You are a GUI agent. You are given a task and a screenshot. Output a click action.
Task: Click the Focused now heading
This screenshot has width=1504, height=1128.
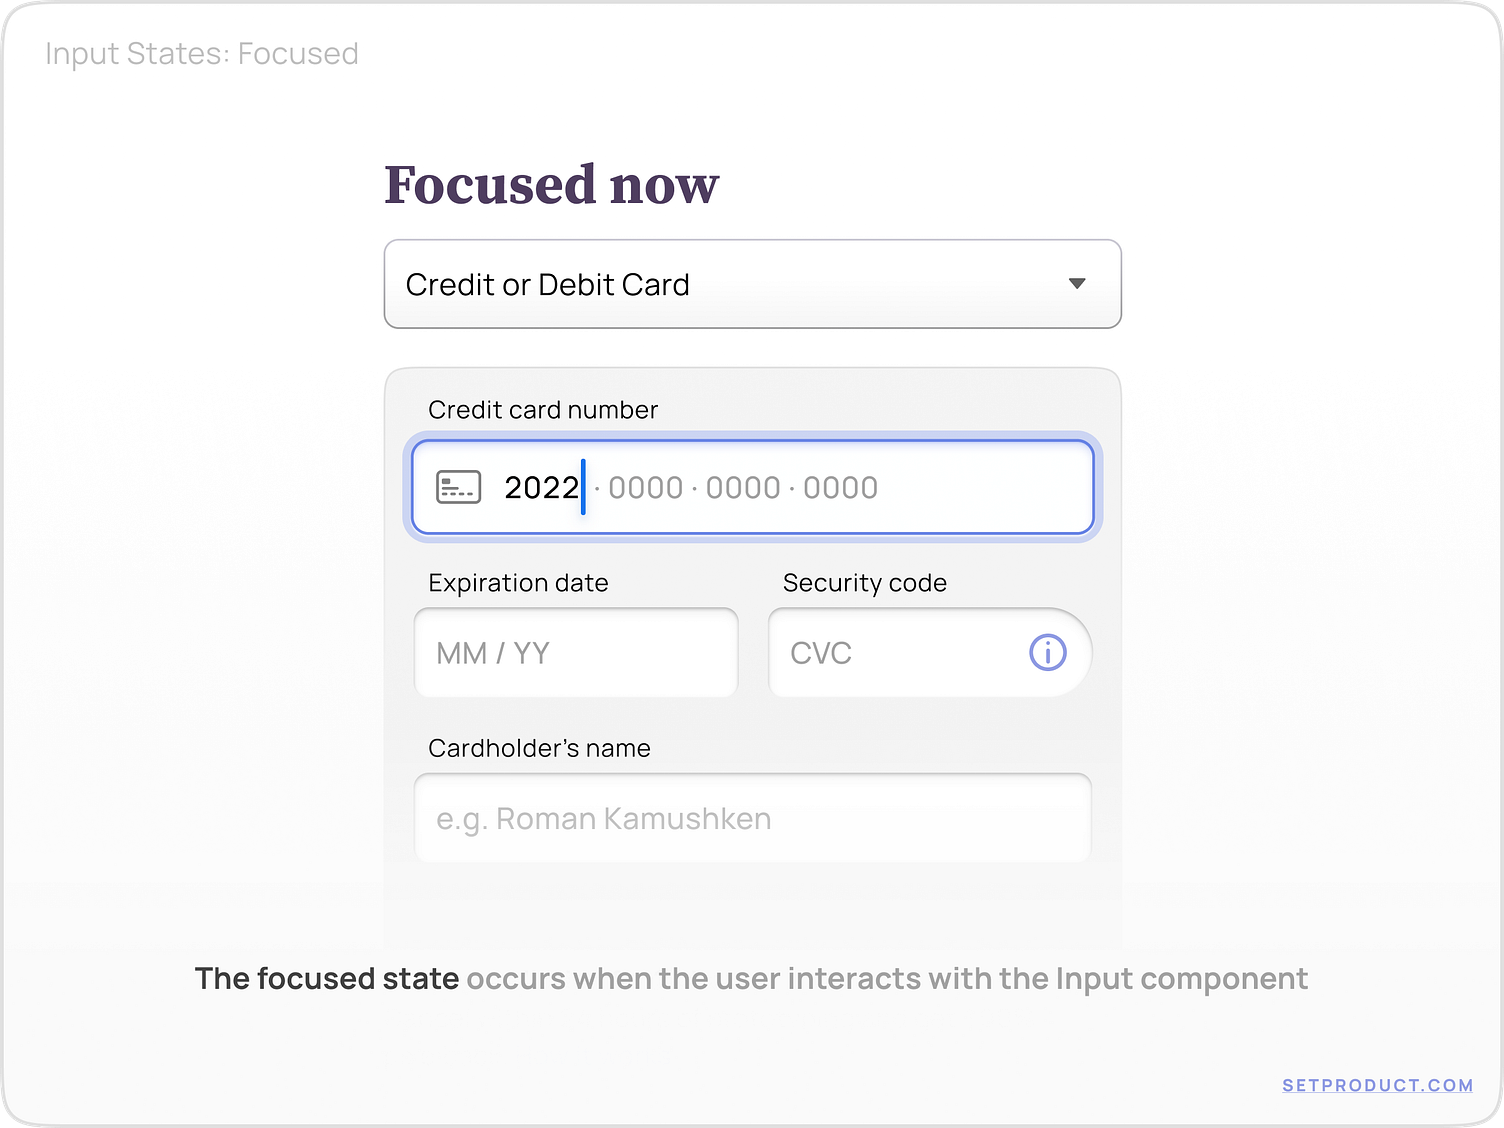(551, 184)
